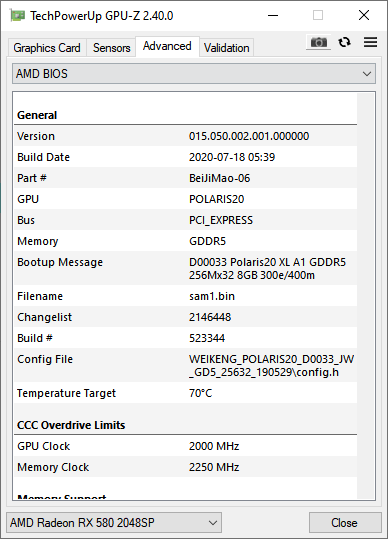Click the Close button
This screenshot has width=388, height=539.
[x=344, y=523]
